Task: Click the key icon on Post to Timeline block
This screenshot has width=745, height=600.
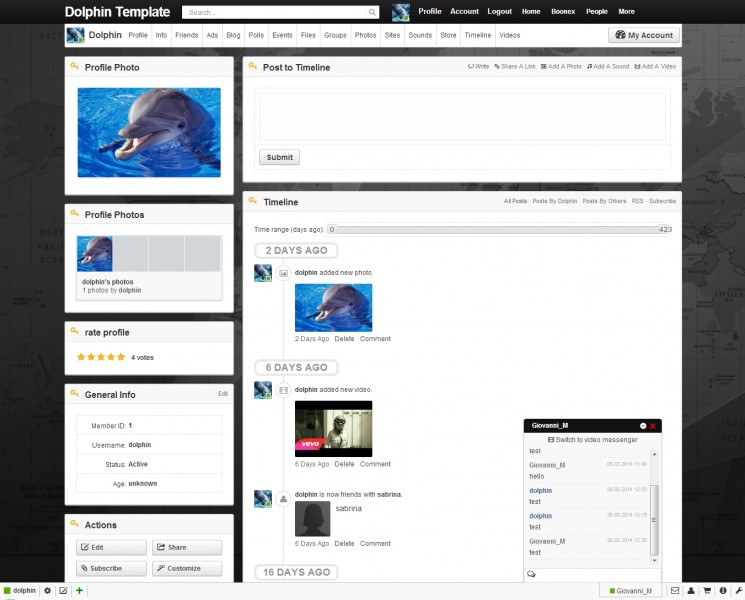Action: (x=253, y=66)
